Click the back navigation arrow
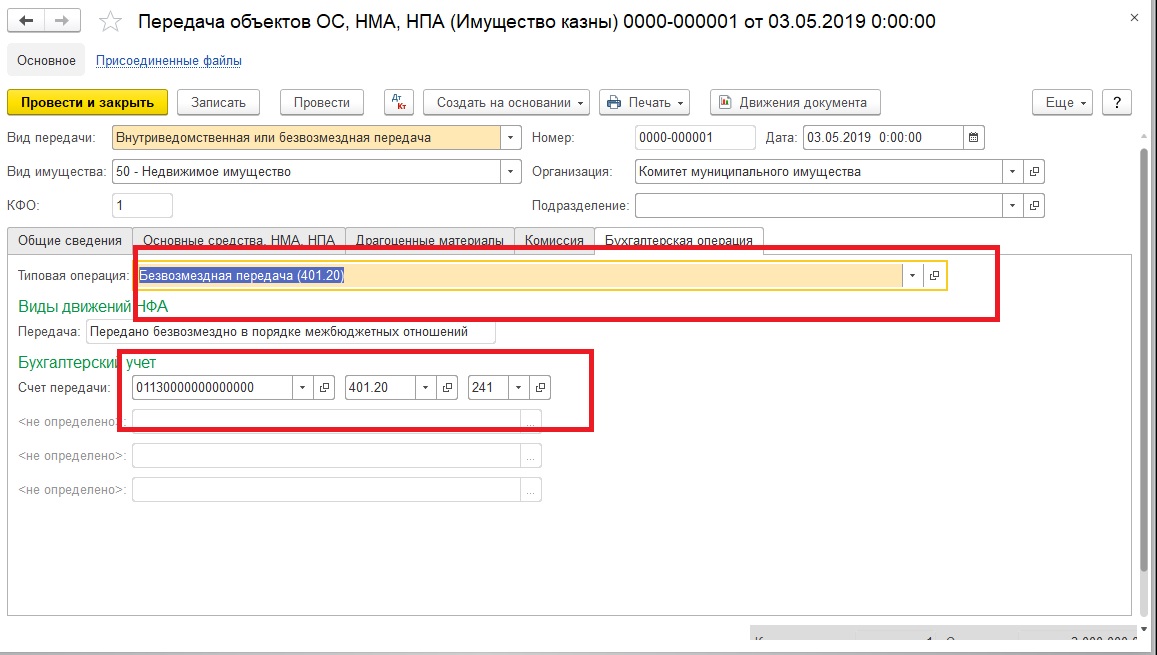The width and height of the screenshot is (1157, 655). [26, 21]
